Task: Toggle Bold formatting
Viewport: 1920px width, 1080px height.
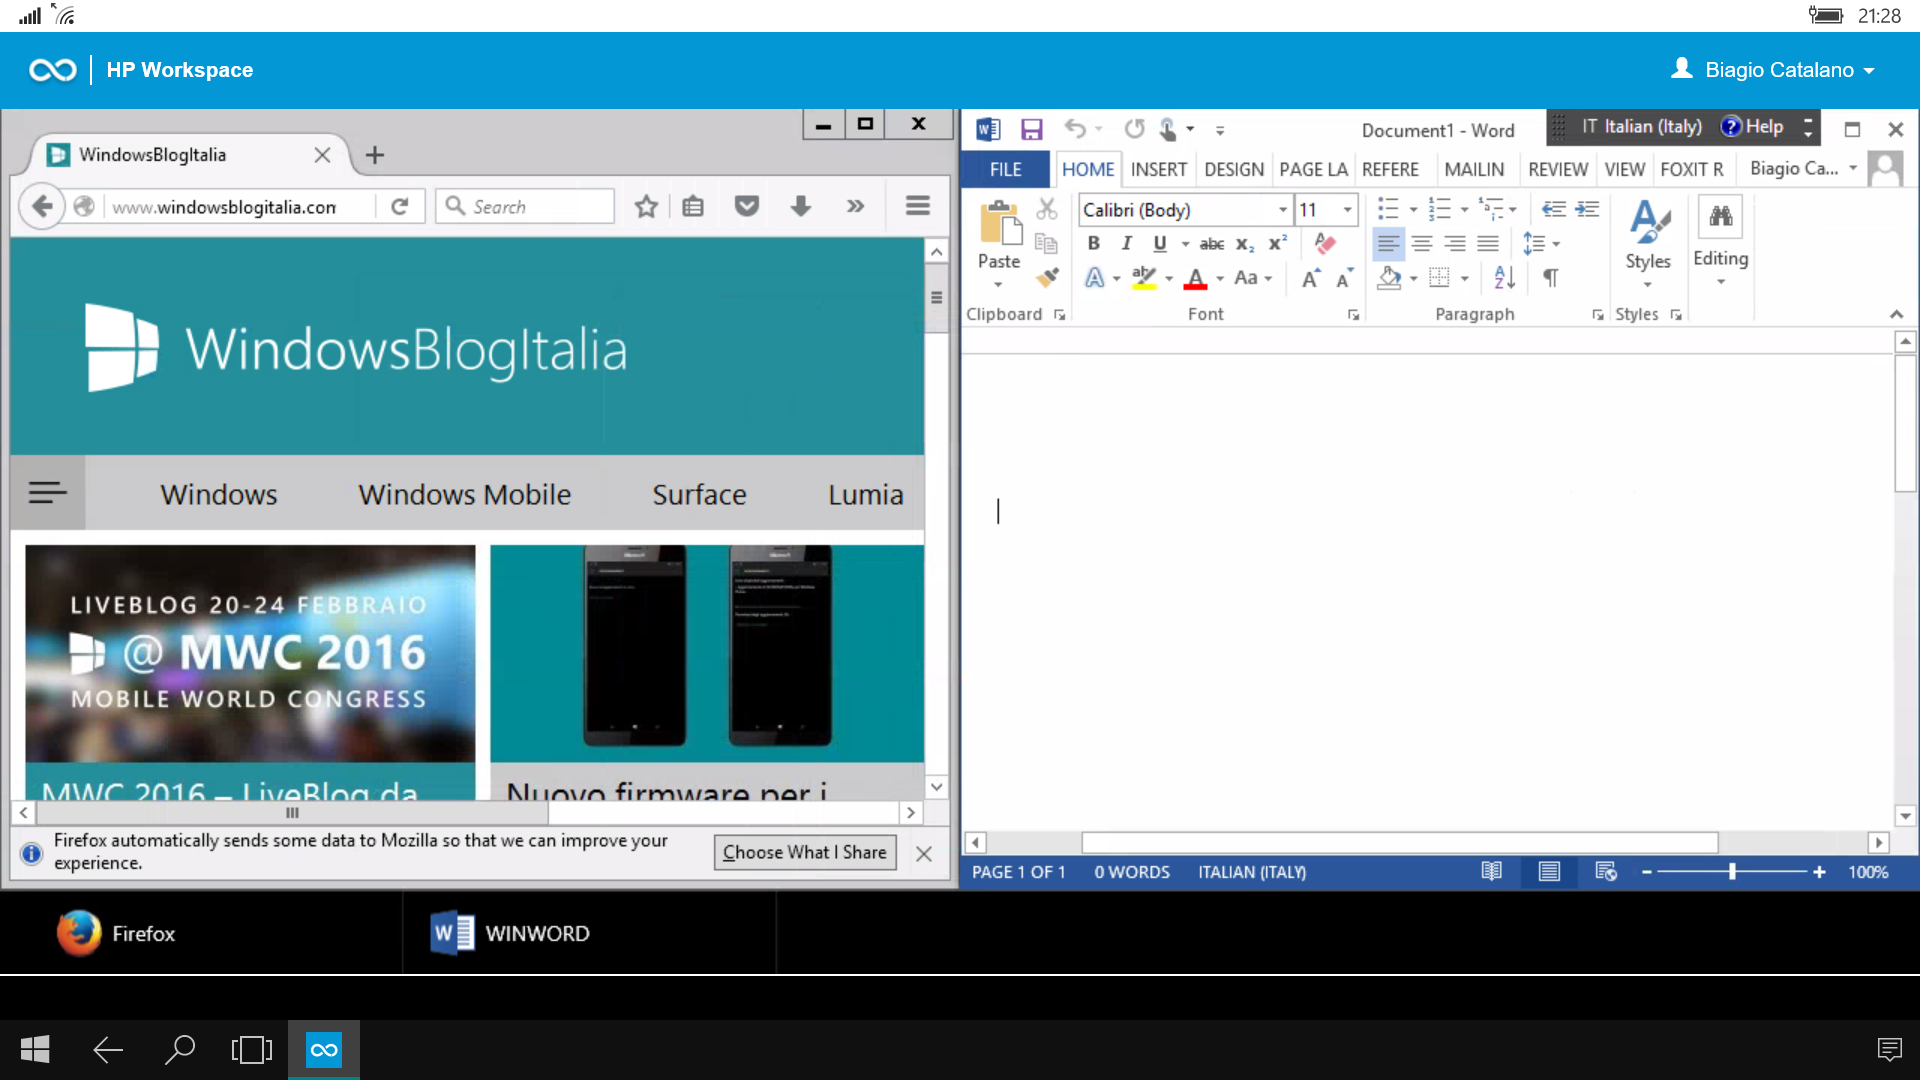Action: (1094, 243)
